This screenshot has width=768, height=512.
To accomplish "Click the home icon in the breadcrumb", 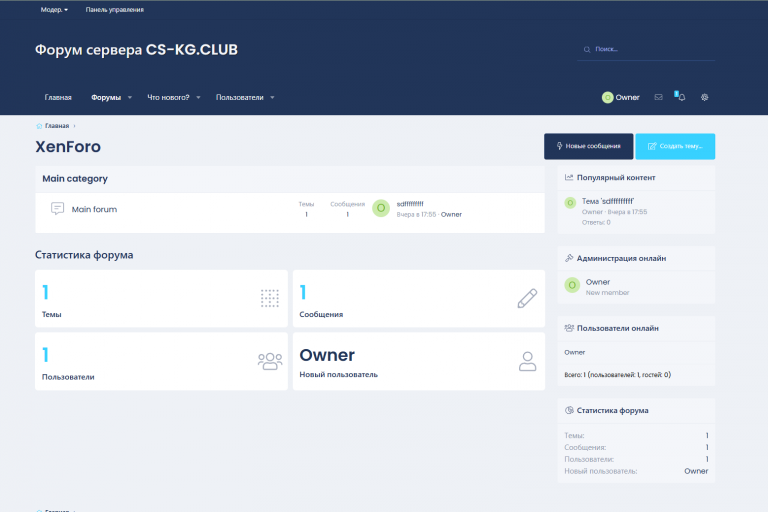I will tap(39, 126).
